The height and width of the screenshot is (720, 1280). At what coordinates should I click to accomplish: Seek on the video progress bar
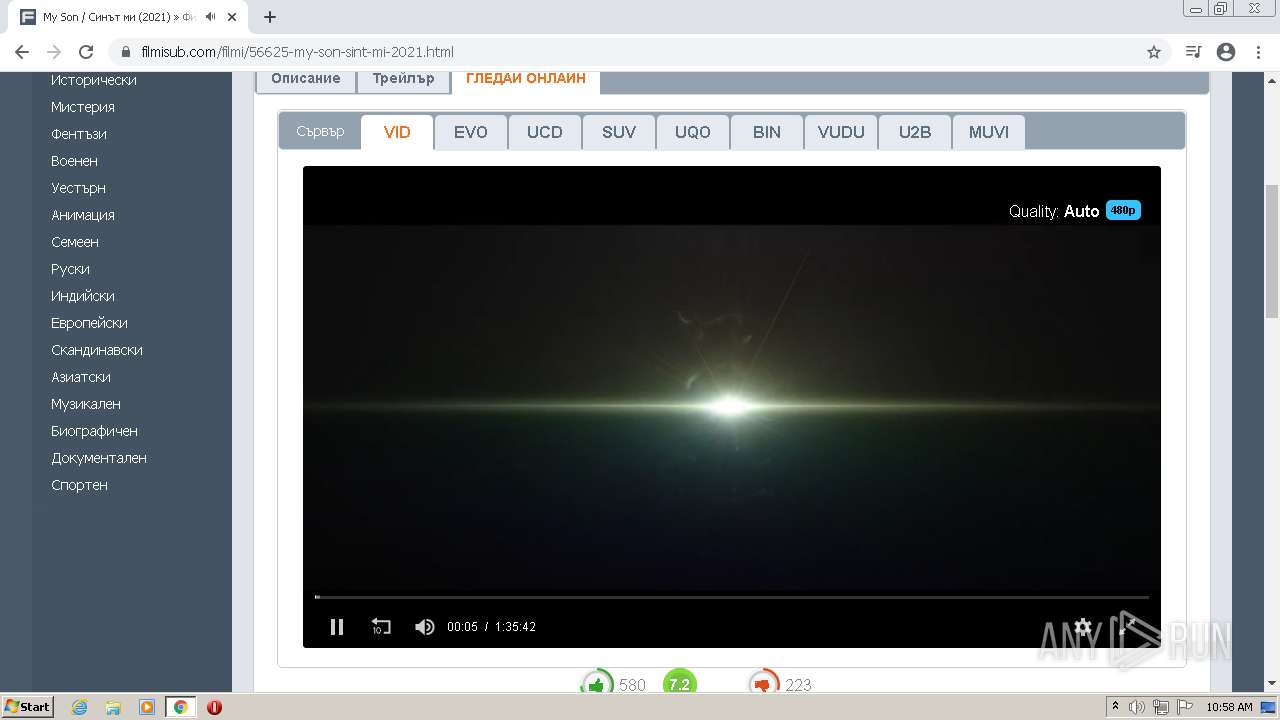(732, 597)
